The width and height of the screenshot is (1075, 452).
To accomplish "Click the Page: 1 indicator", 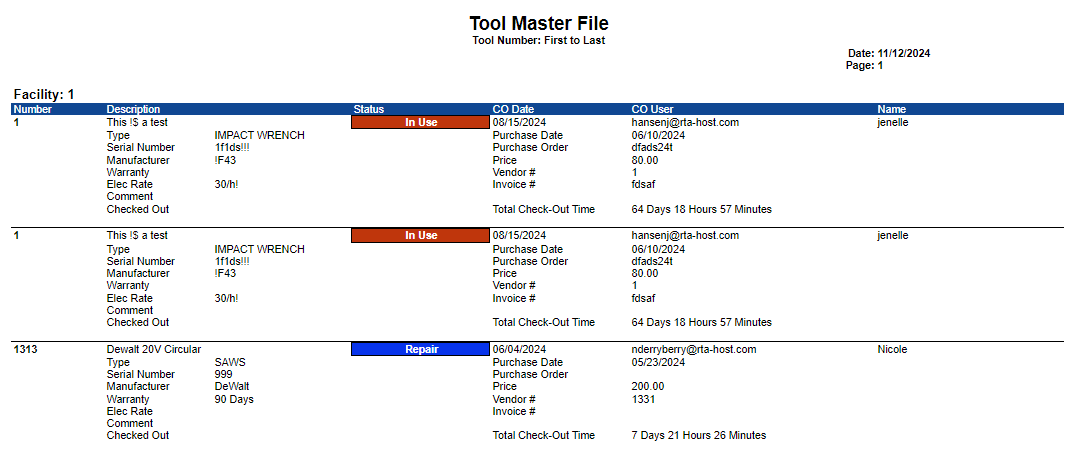I will [865, 66].
